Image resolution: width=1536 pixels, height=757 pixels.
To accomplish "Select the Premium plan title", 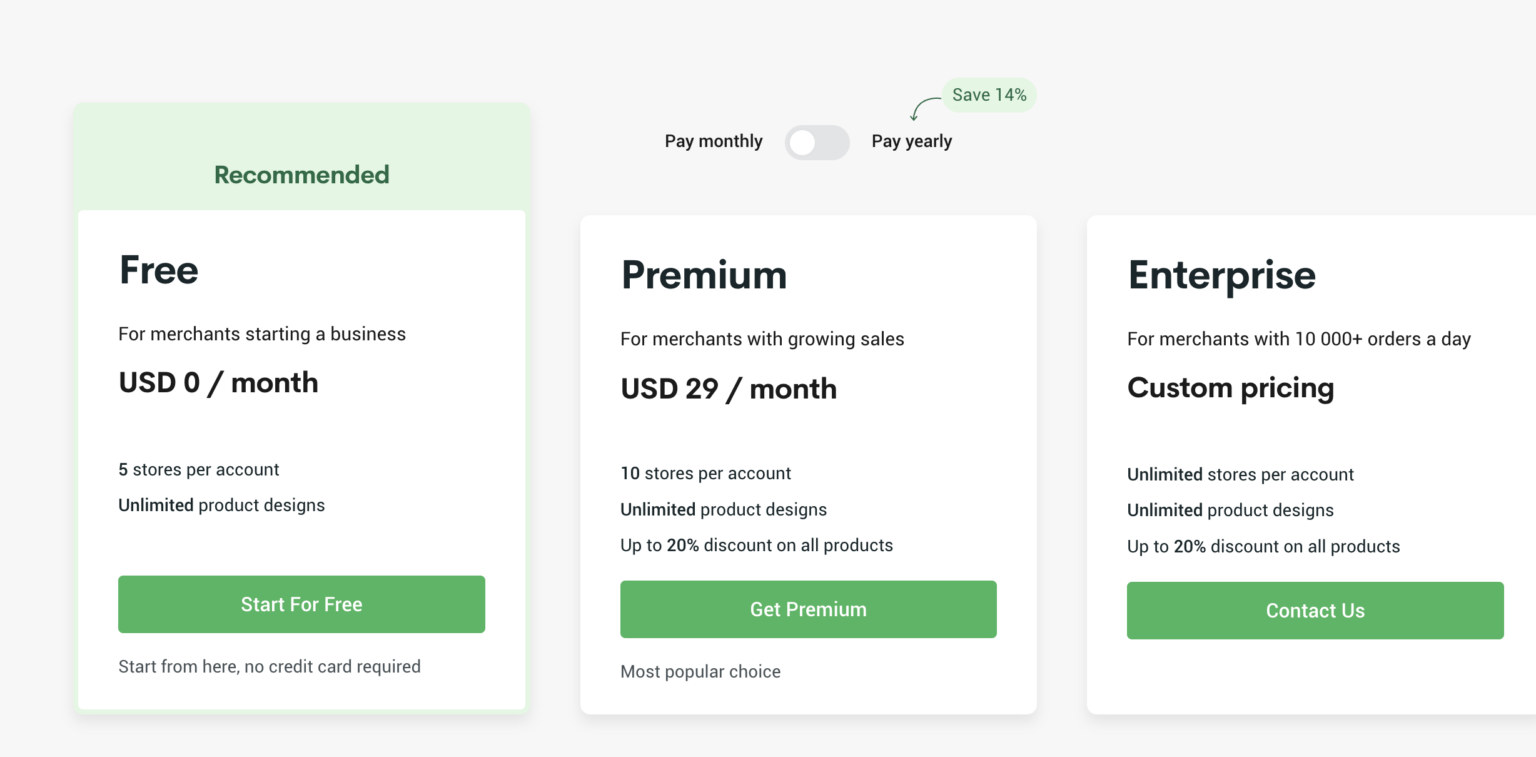I will pyautogui.click(x=704, y=274).
